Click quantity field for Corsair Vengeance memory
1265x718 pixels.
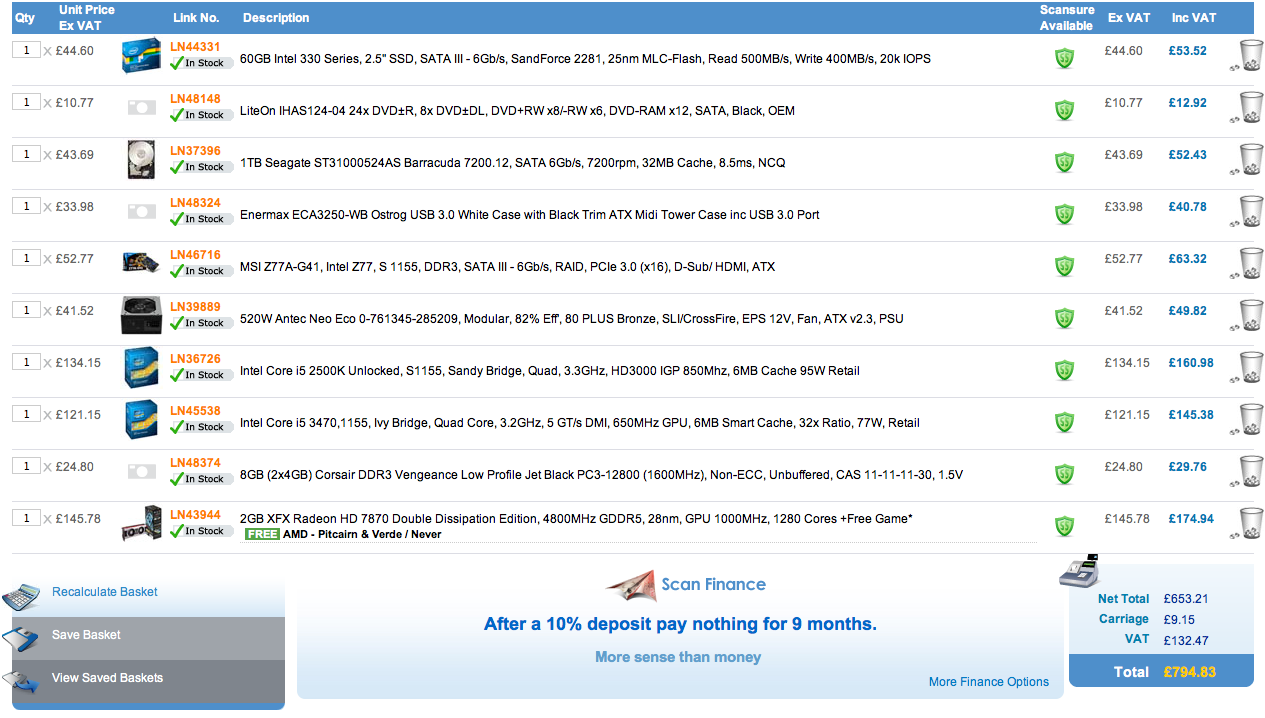point(26,466)
